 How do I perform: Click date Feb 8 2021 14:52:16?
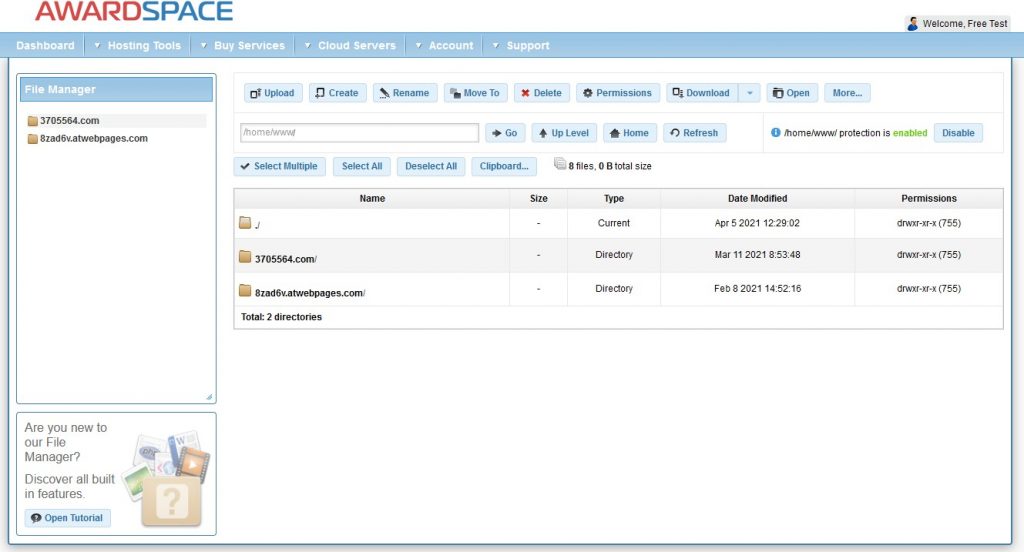(758, 289)
